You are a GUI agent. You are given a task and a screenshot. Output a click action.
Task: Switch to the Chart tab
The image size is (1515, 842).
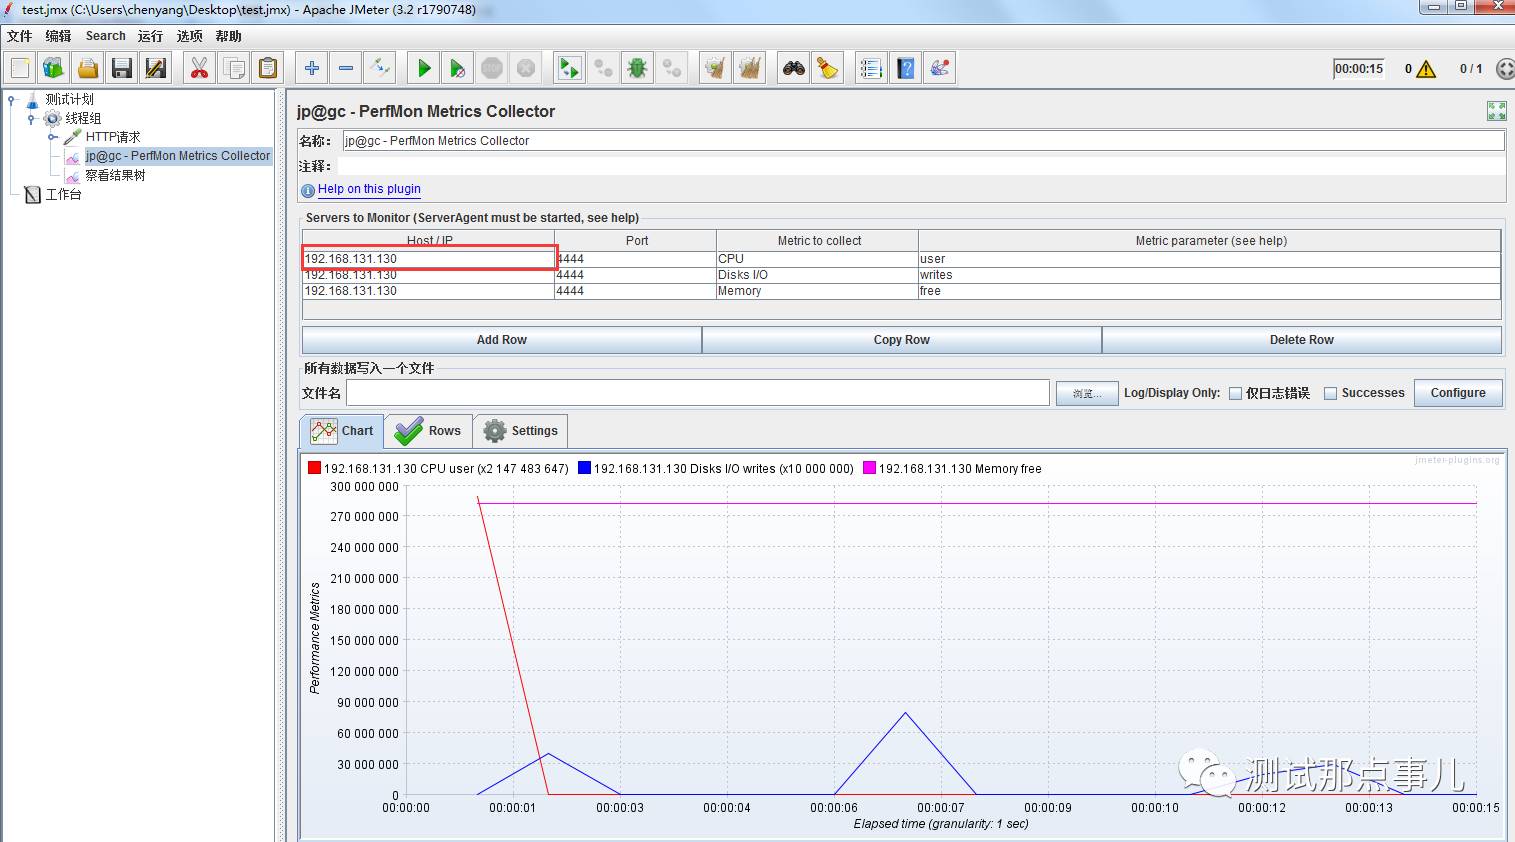(341, 431)
